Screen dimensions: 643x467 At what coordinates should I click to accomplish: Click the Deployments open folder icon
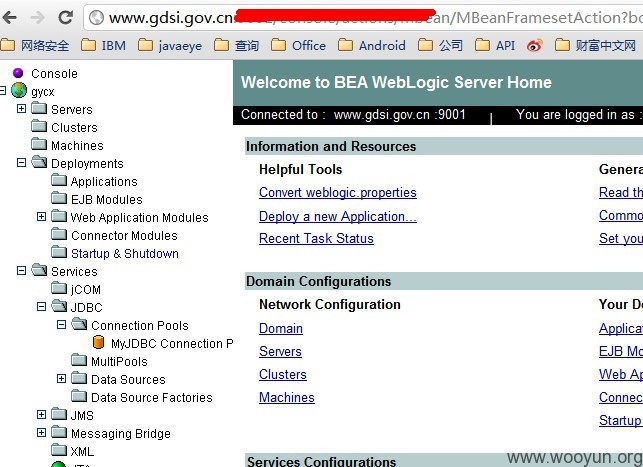(39, 162)
